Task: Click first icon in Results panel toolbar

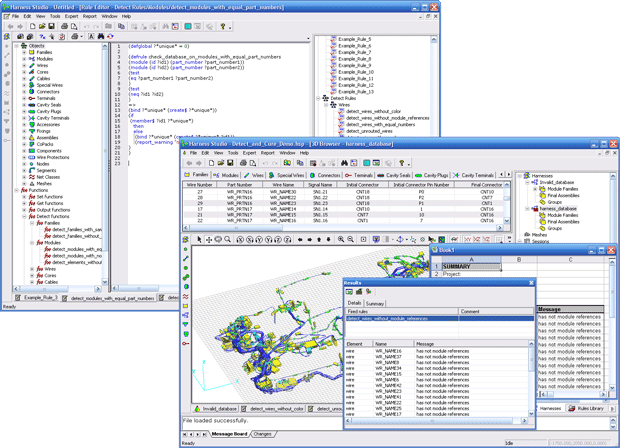Action: 349,292
